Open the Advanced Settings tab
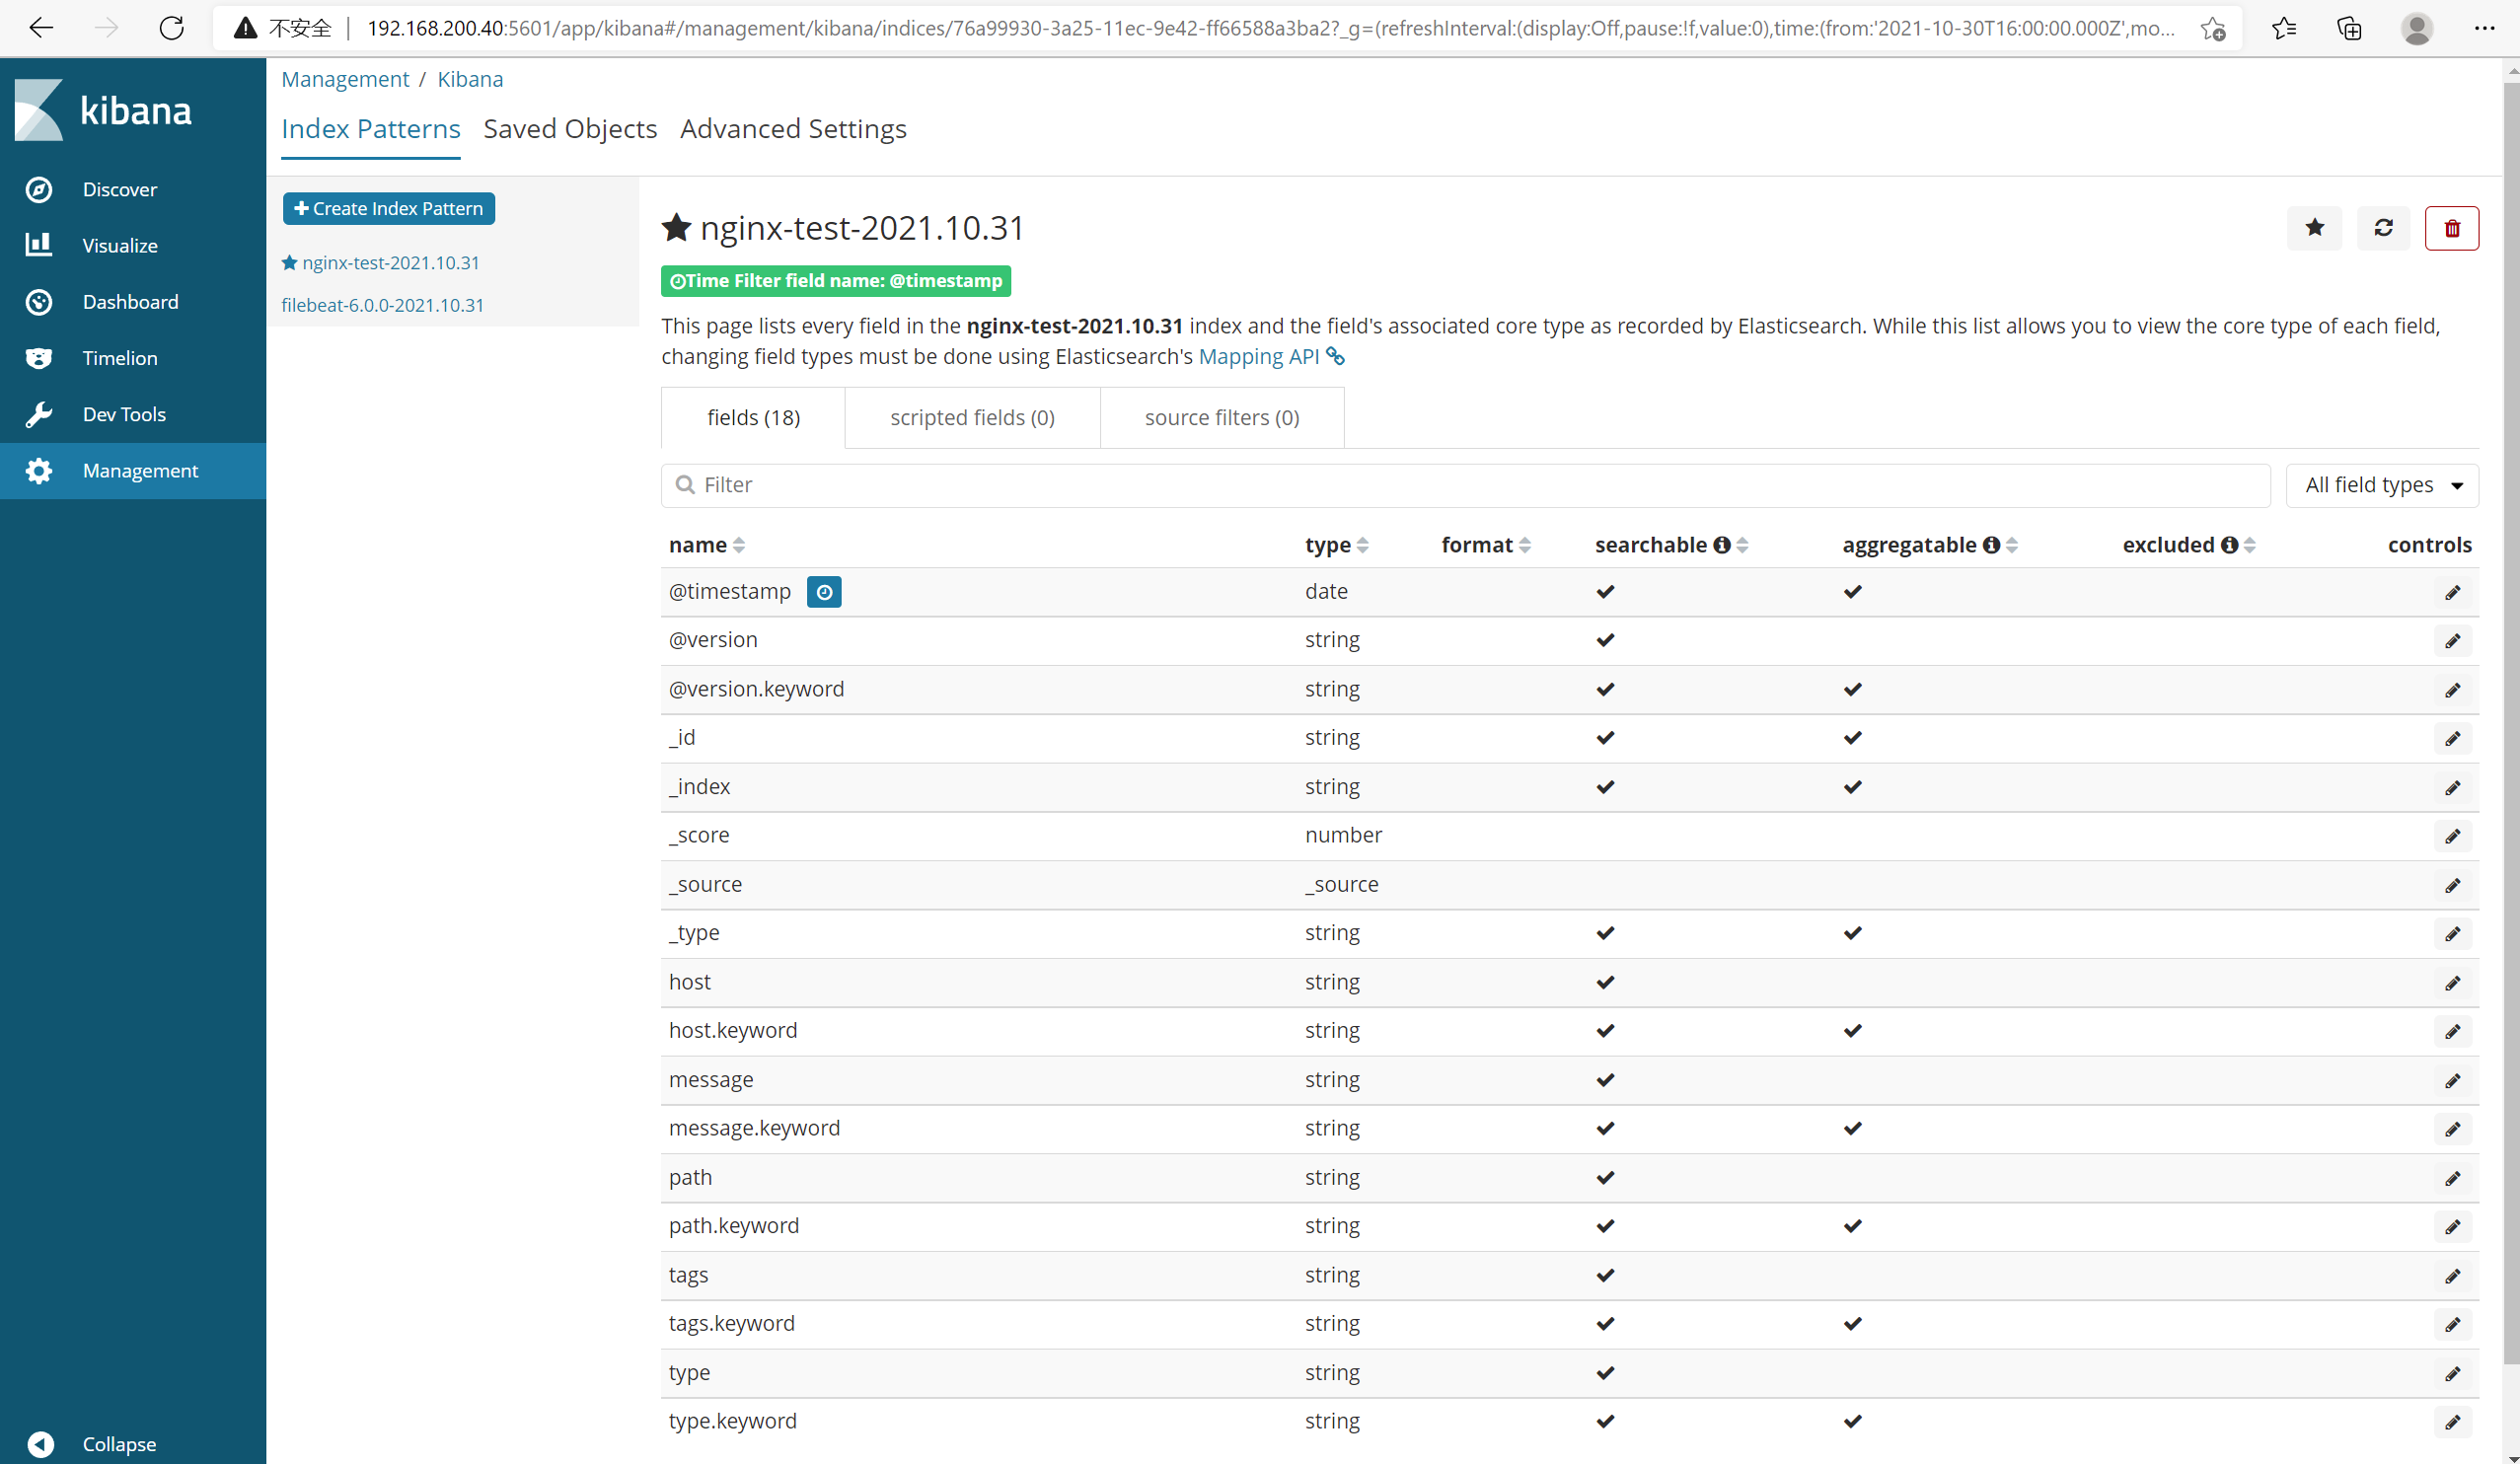 coord(793,129)
